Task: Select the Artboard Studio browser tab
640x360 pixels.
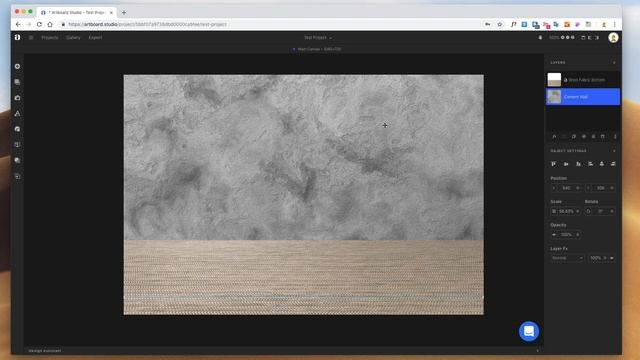Action: [76, 13]
